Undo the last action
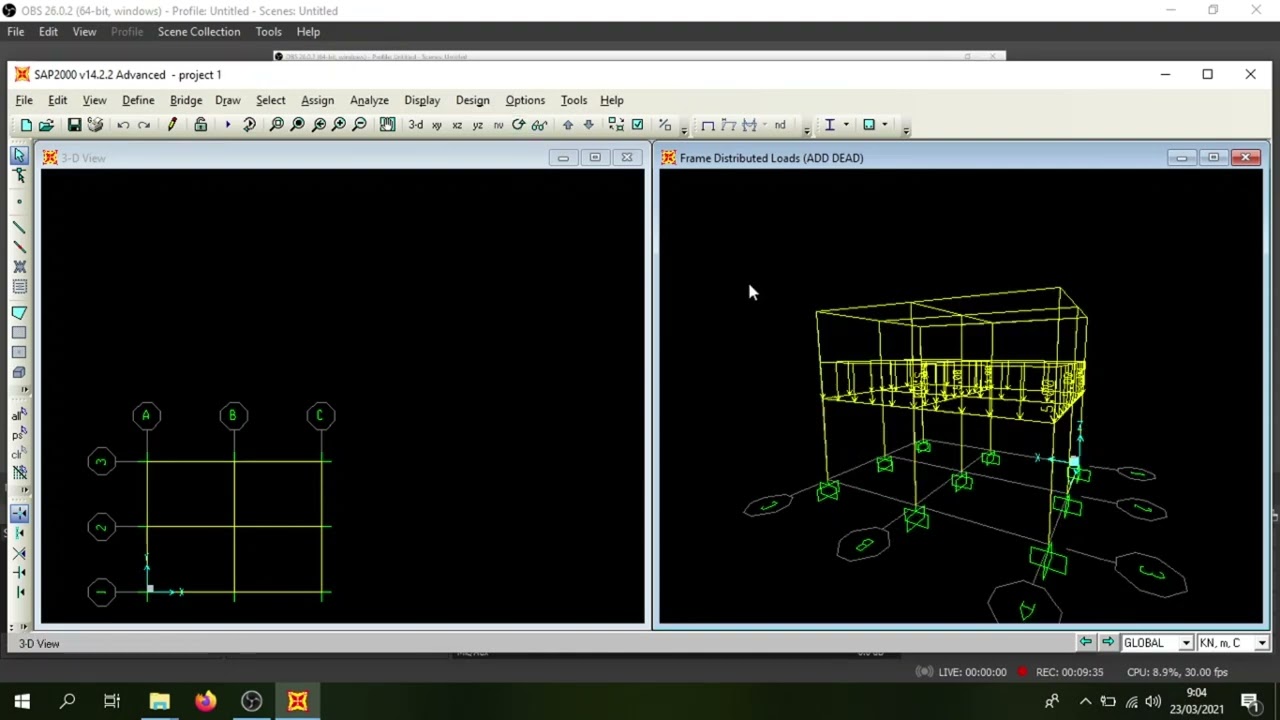 point(123,125)
